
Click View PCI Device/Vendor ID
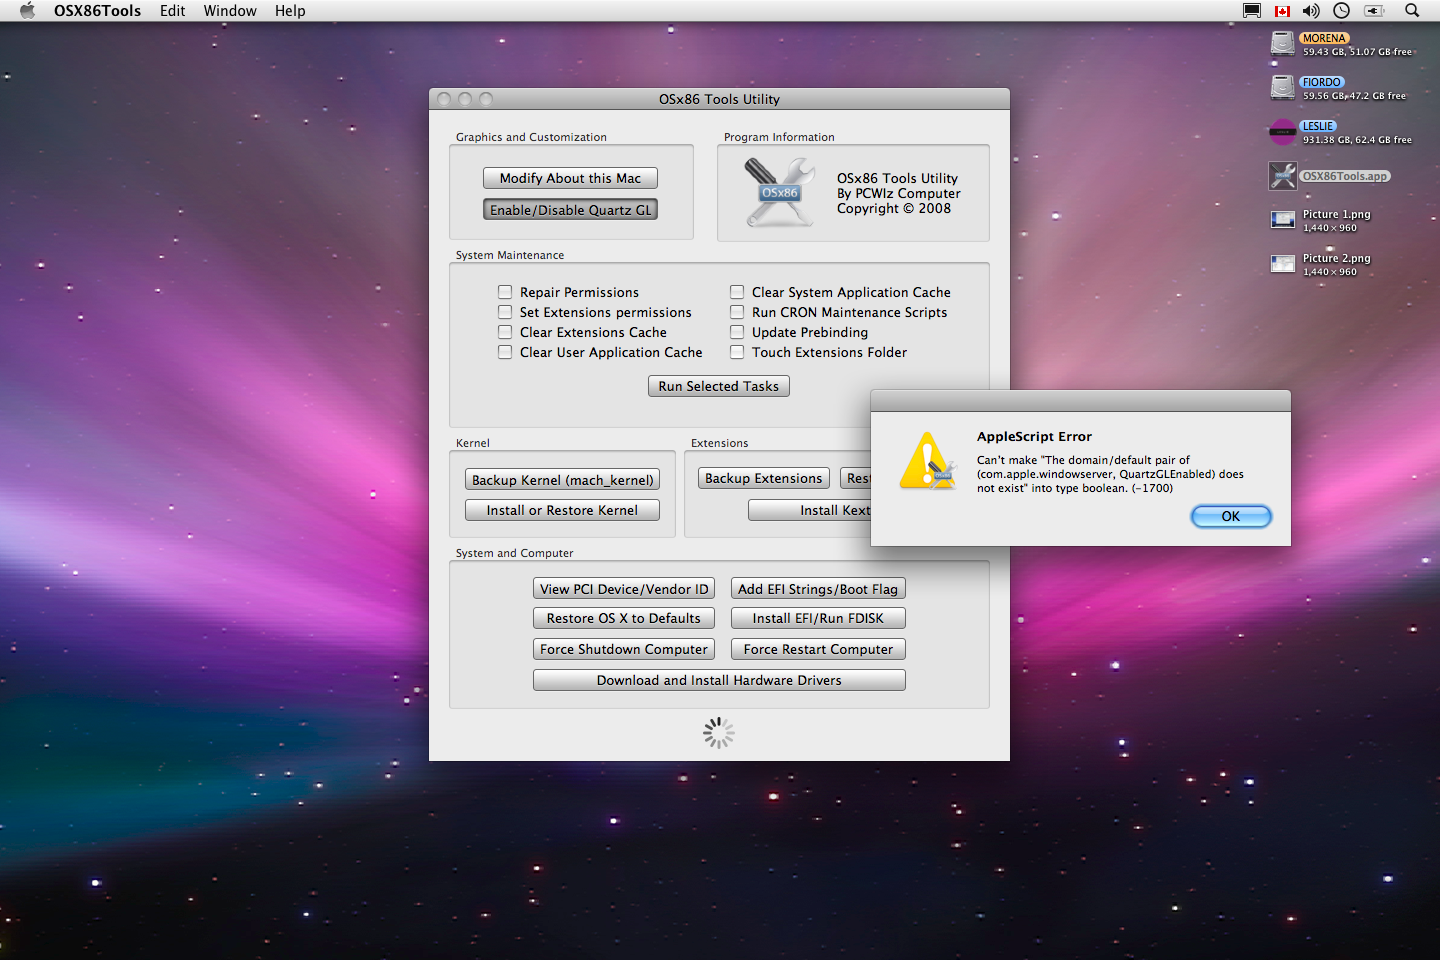624,589
